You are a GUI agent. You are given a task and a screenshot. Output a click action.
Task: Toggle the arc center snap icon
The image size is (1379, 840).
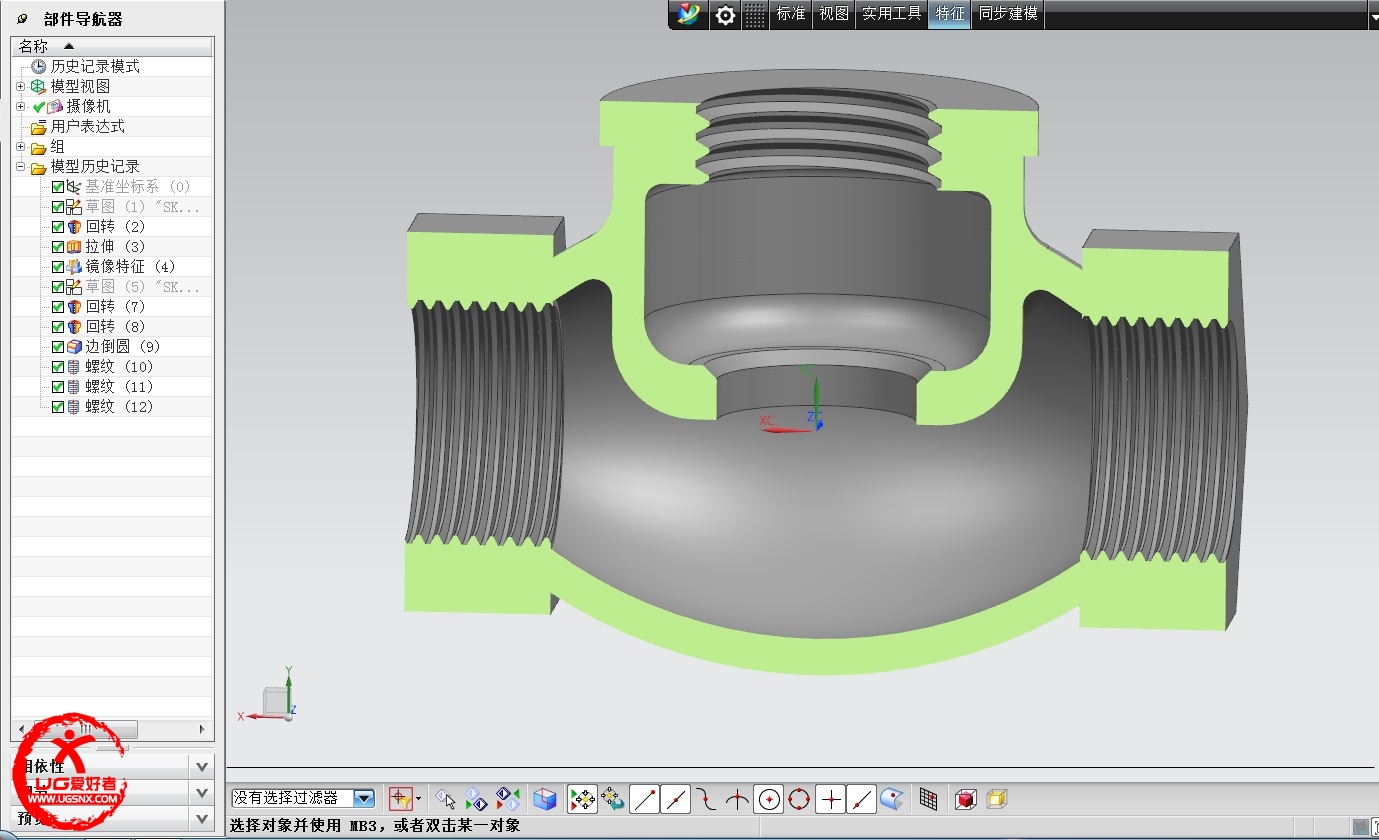tap(768, 799)
